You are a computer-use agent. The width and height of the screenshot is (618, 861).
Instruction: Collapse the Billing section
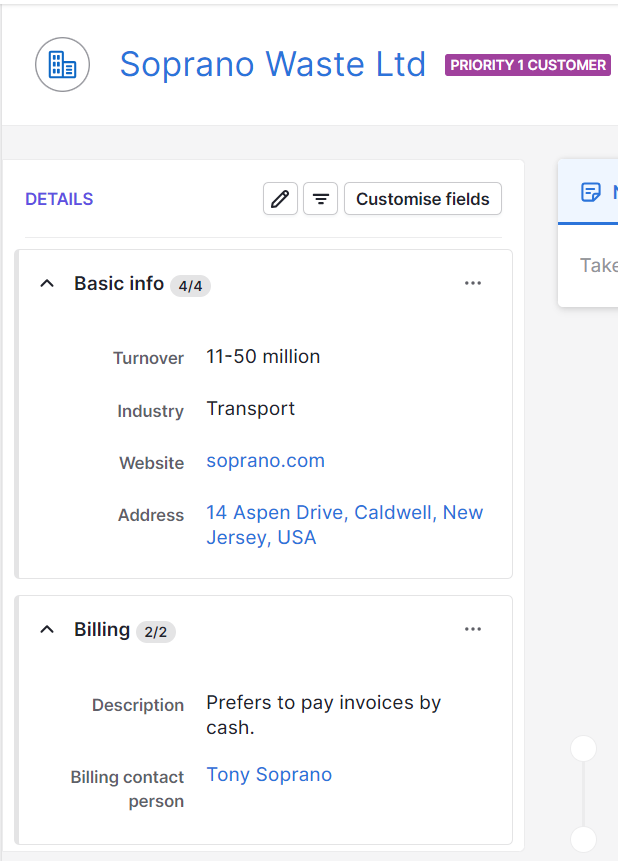[46, 629]
